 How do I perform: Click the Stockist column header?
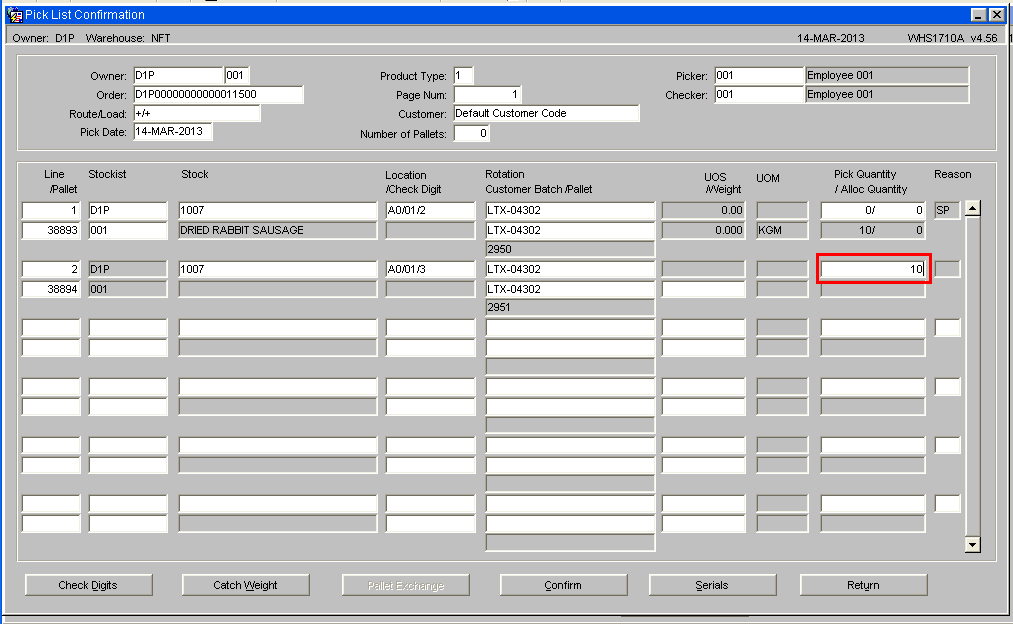107,174
